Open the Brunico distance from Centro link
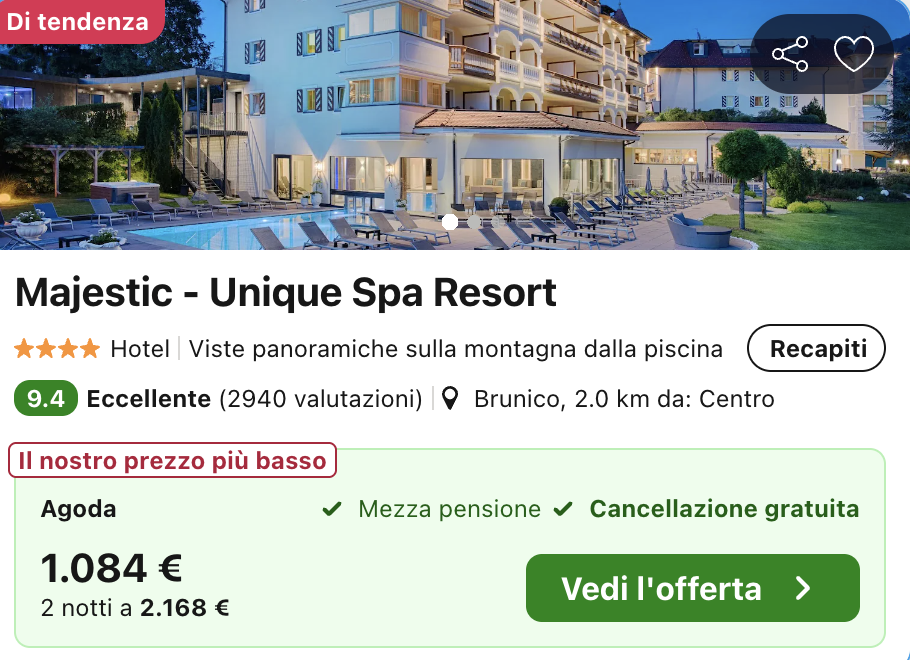 tap(624, 399)
